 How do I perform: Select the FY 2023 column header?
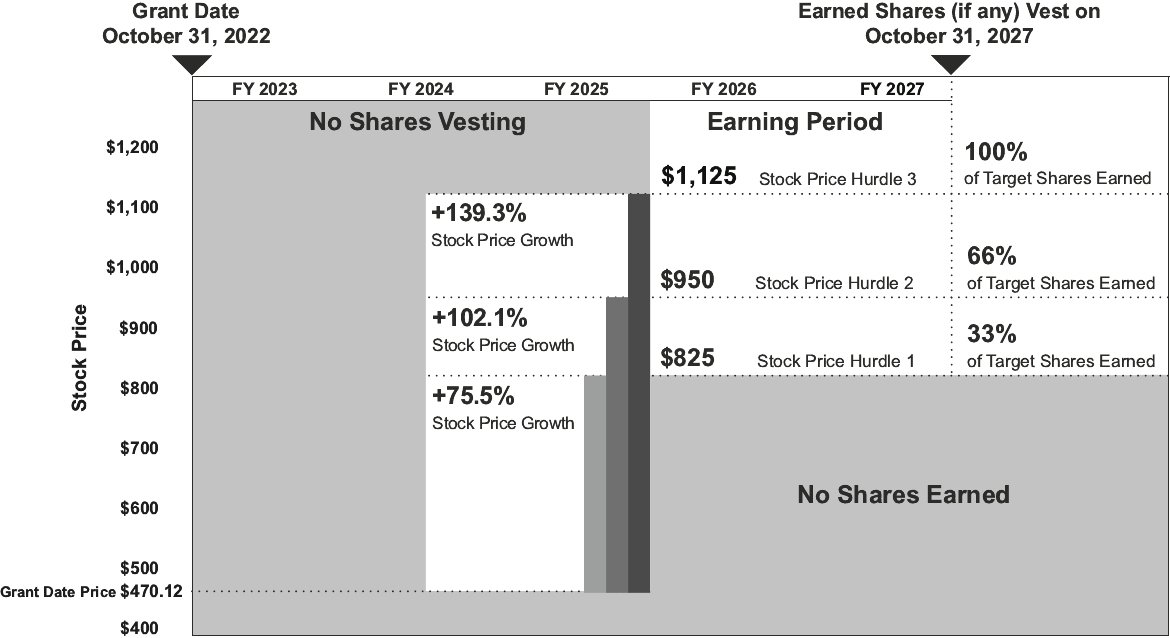click(264, 89)
